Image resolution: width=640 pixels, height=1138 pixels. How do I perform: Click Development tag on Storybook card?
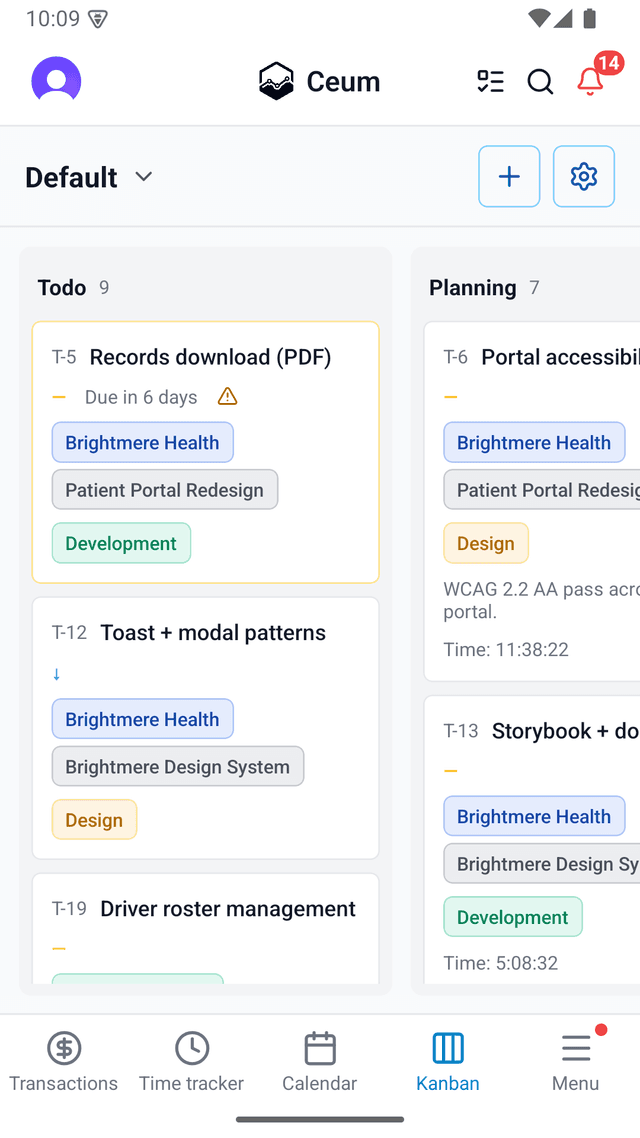(513, 917)
